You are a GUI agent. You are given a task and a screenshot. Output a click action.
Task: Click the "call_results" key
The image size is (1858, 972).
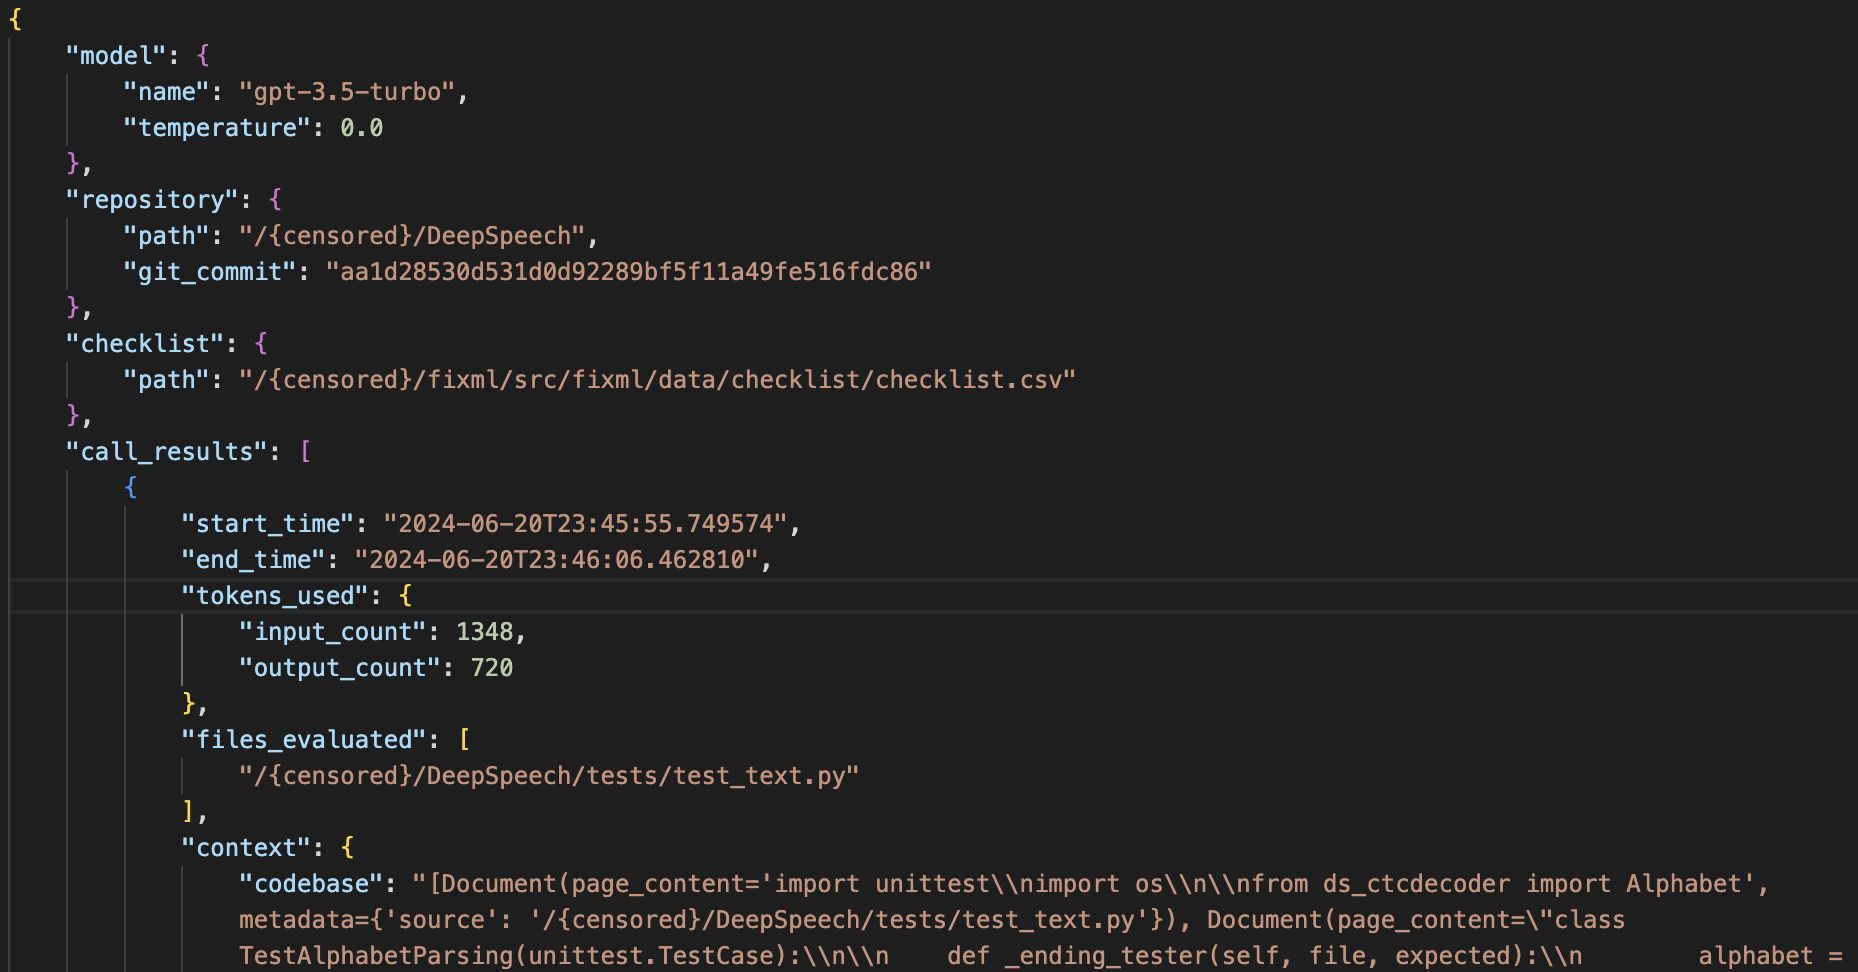[166, 452]
